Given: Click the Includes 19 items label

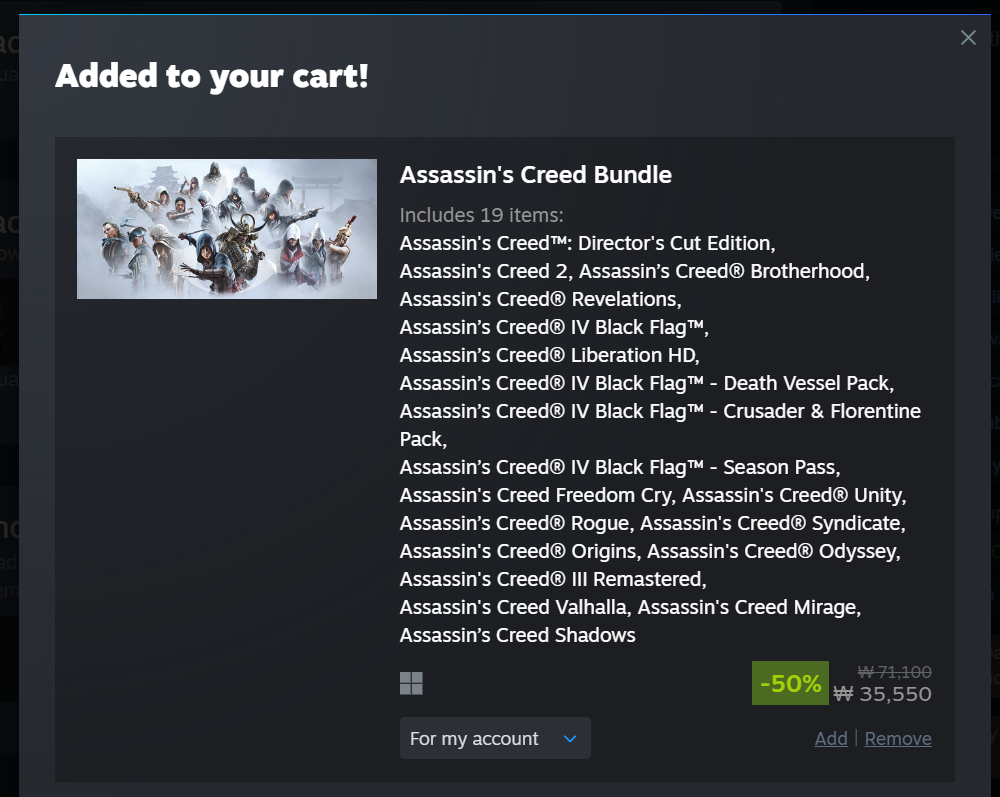Looking at the screenshot, I should pyautogui.click(x=481, y=215).
